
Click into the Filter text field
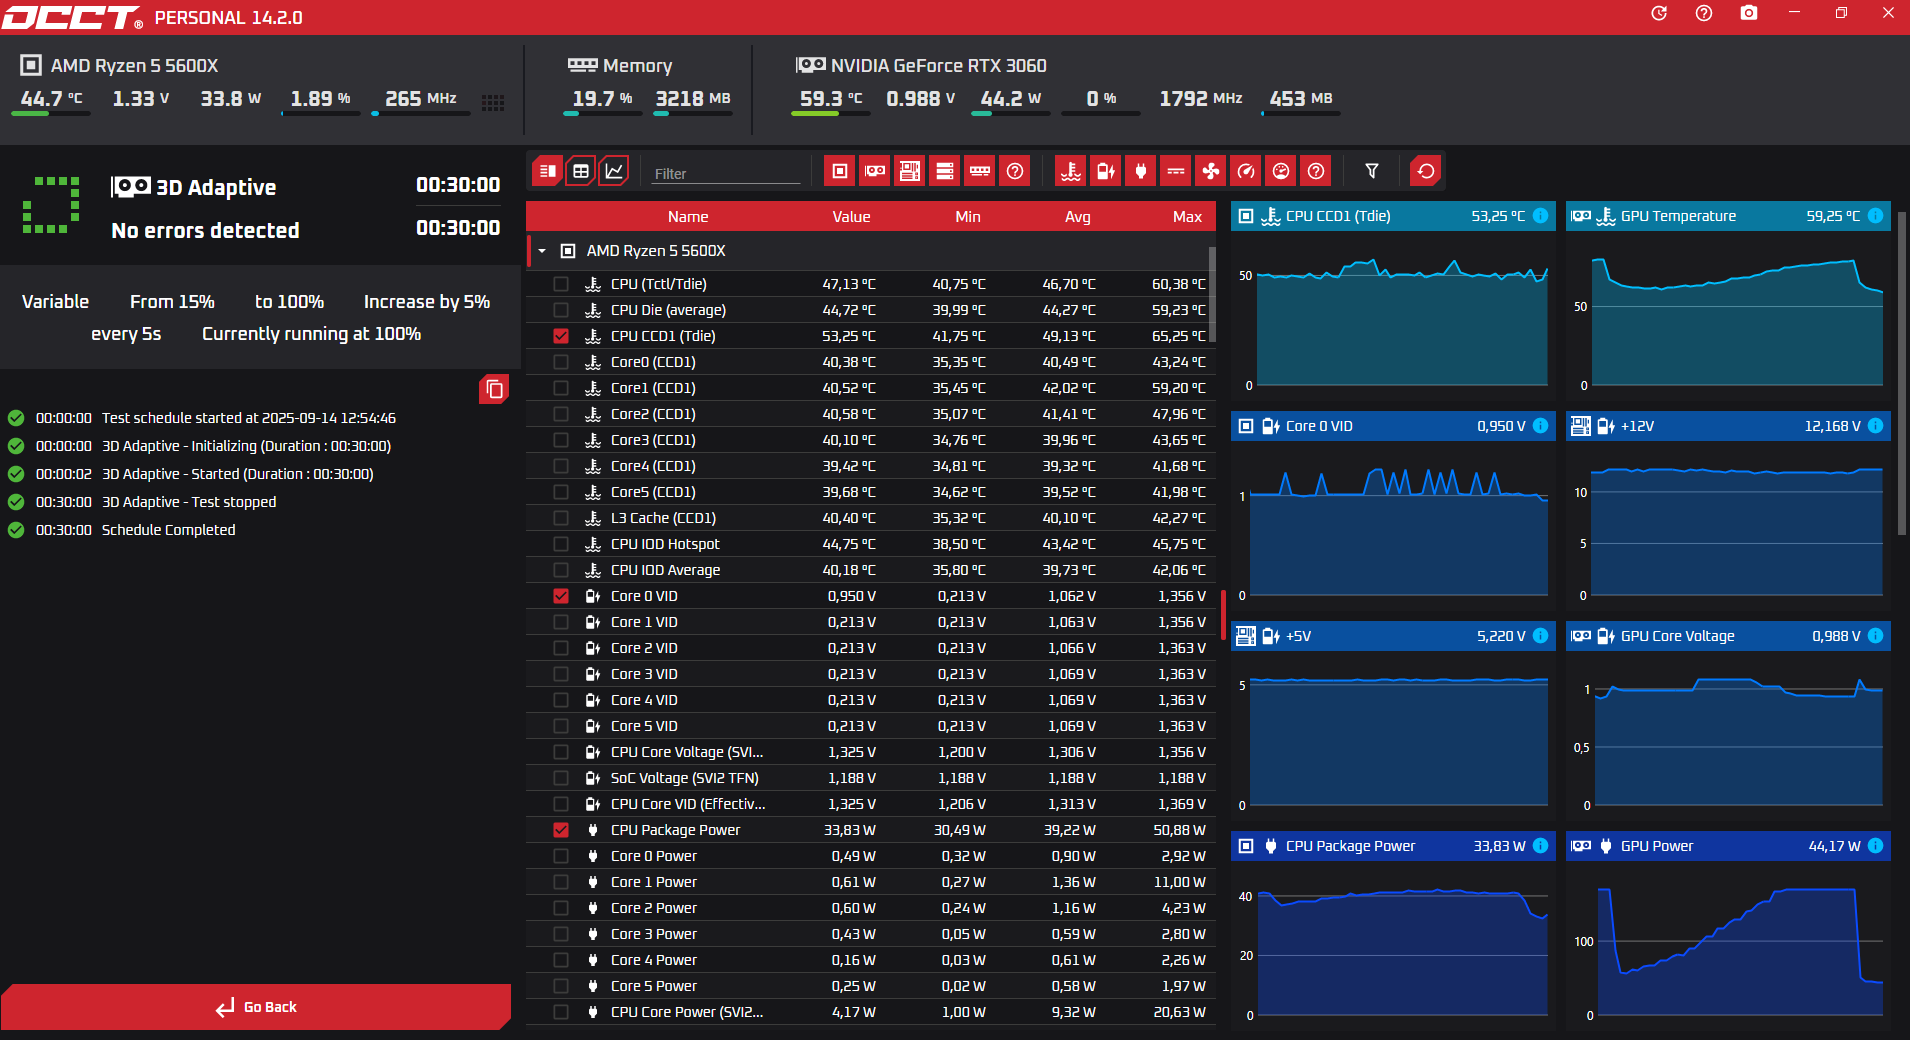point(726,173)
